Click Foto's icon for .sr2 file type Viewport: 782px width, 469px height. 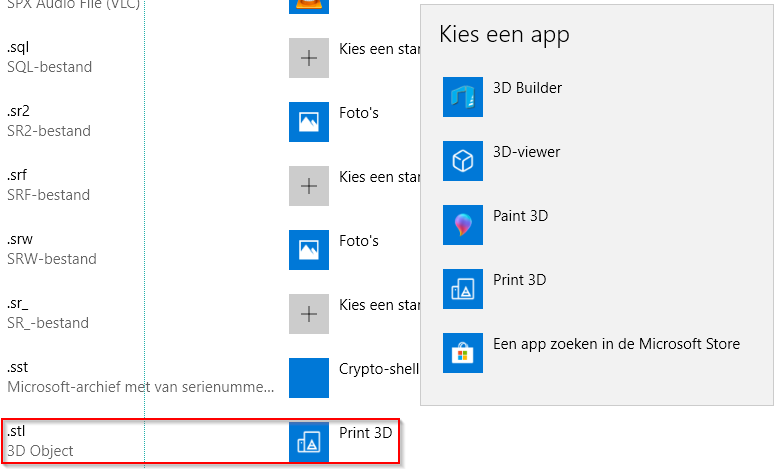(309, 122)
